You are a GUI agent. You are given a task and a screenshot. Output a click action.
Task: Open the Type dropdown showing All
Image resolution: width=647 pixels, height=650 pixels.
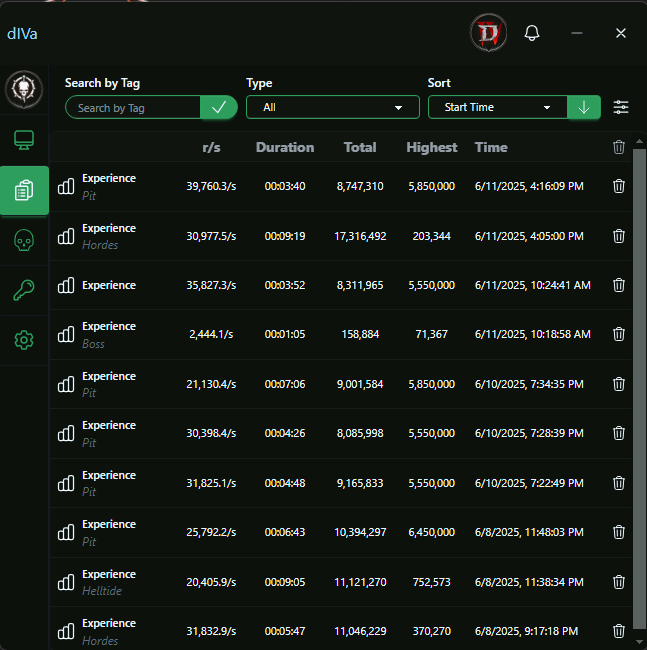point(333,107)
